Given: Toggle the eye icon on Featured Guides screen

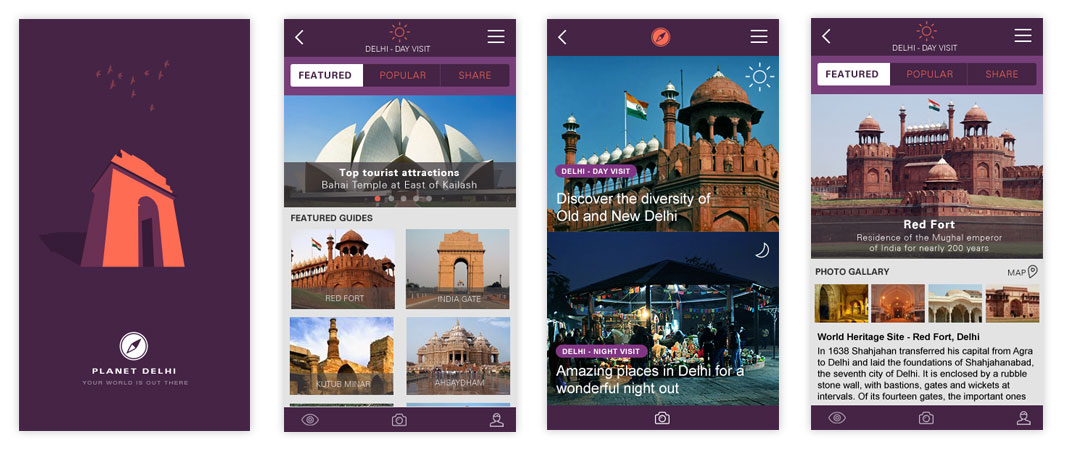Looking at the screenshot, I should 310,419.
